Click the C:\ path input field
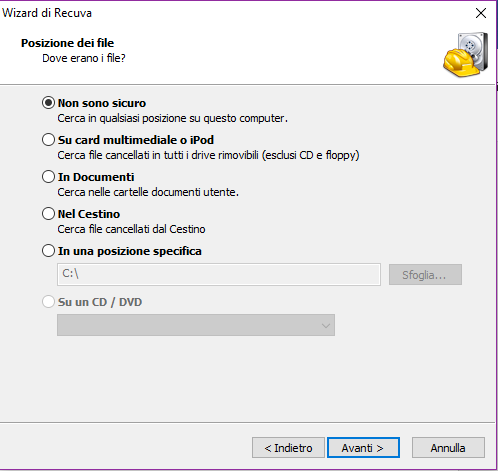 (x=219, y=274)
